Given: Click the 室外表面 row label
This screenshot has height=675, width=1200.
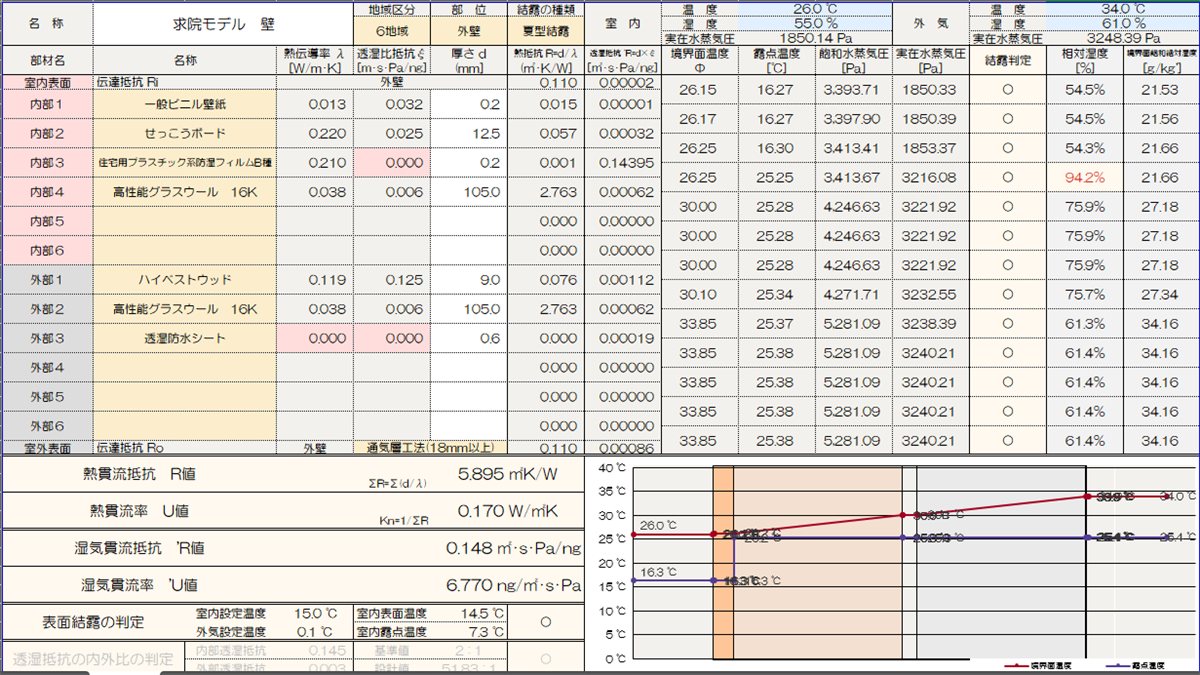Looking at the screenshot, I should (x=47, y=448).
